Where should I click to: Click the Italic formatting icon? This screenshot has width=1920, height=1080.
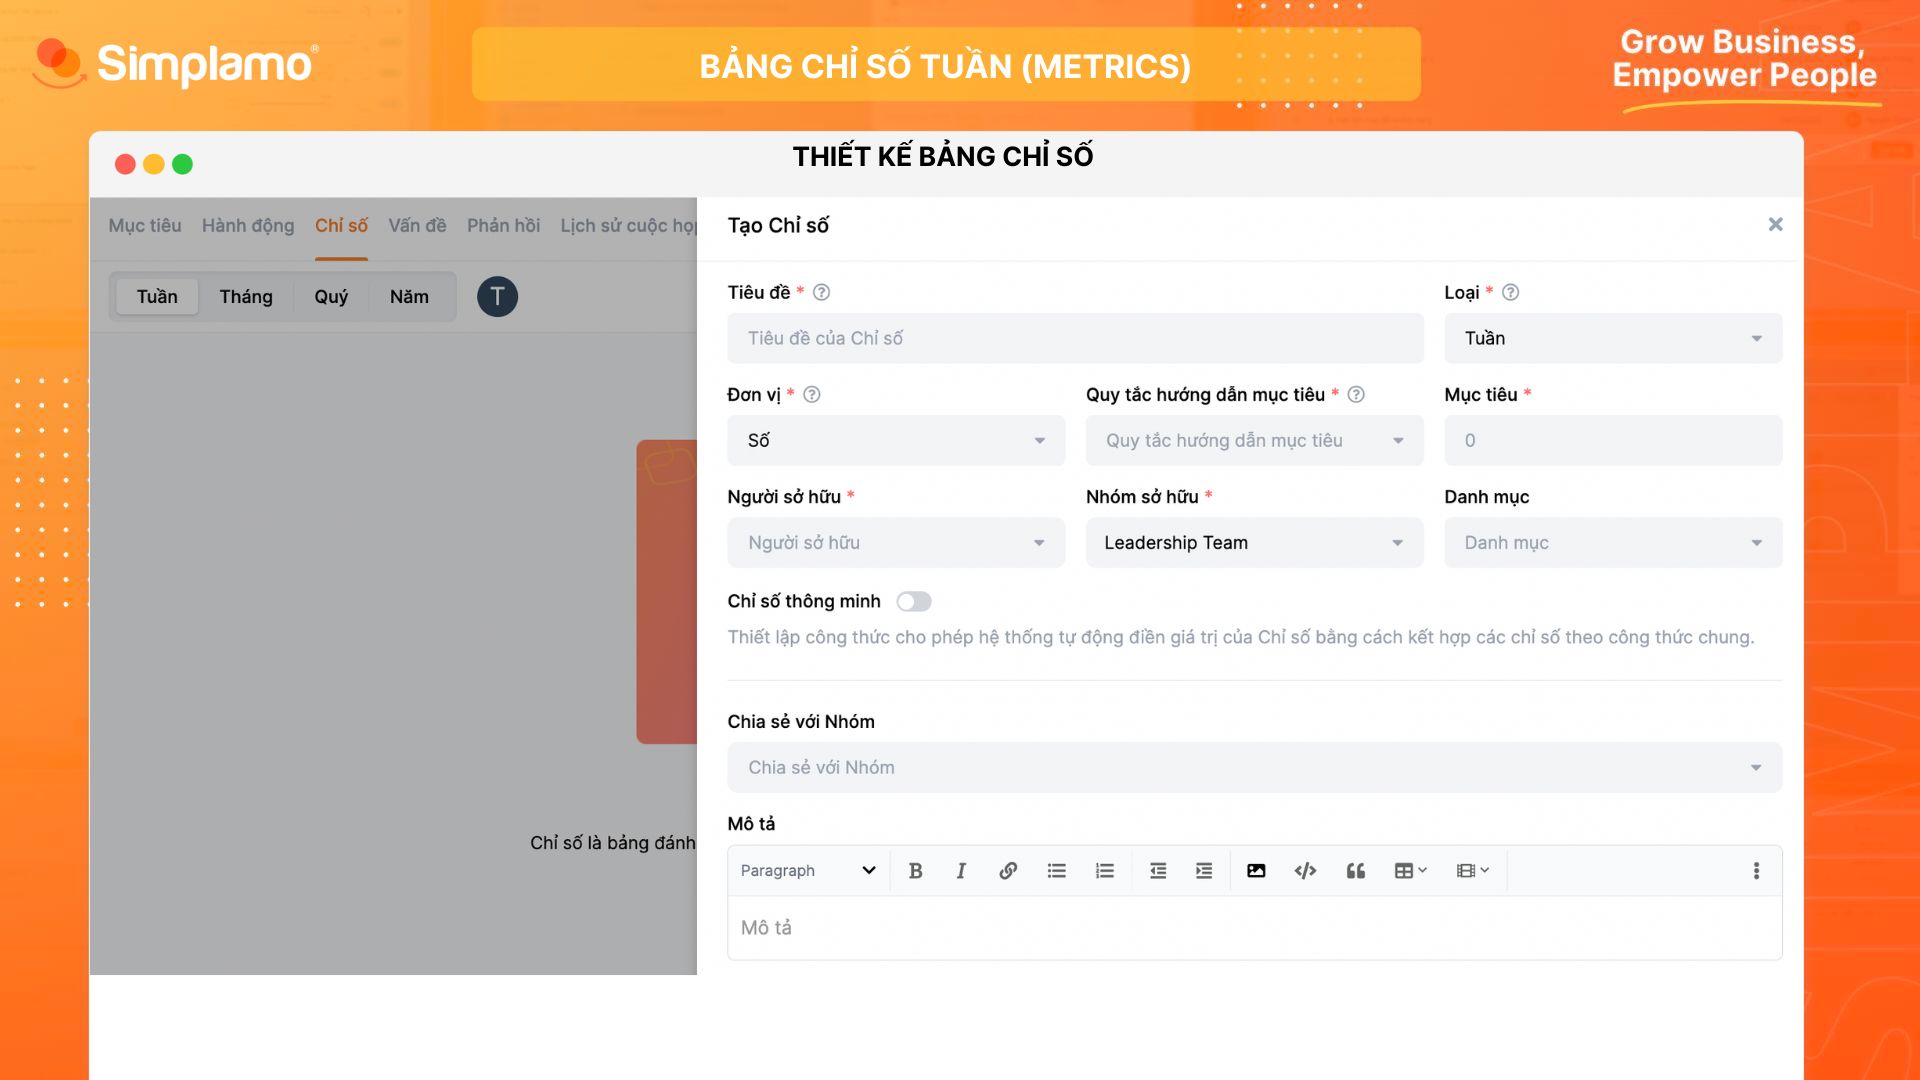(959, 870)
